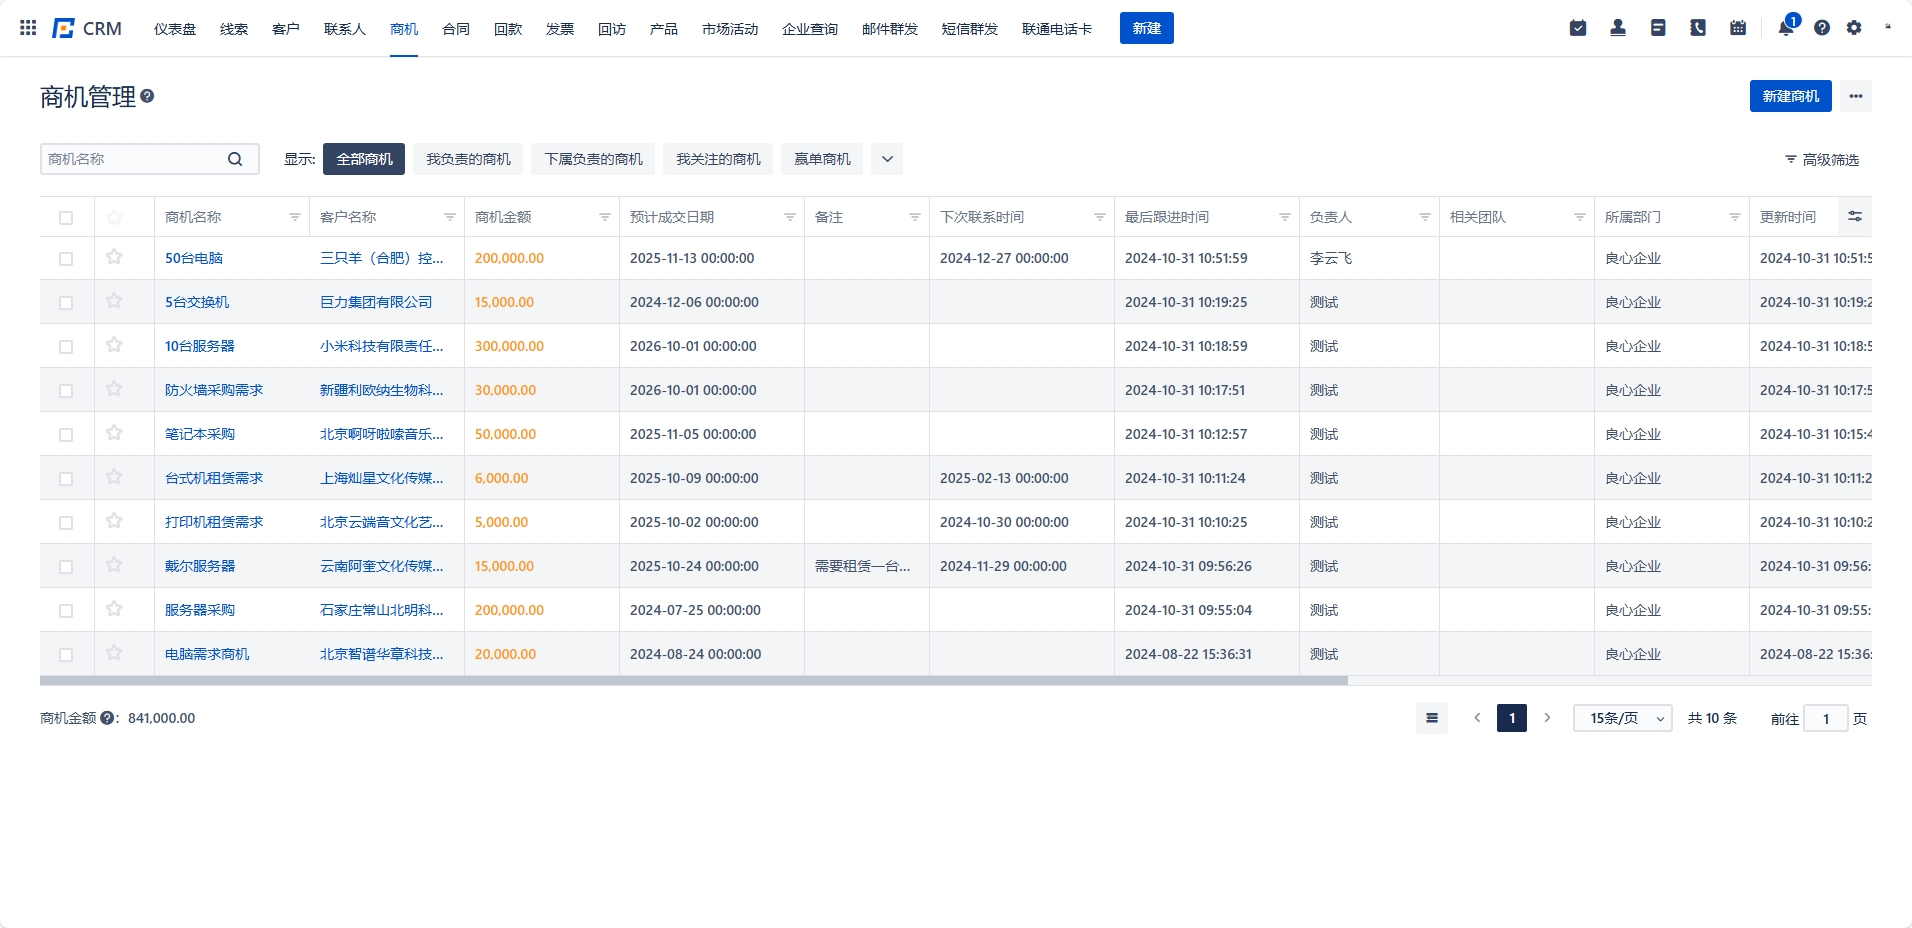Star the 50台电脑 opportunity

pos(114,257)
